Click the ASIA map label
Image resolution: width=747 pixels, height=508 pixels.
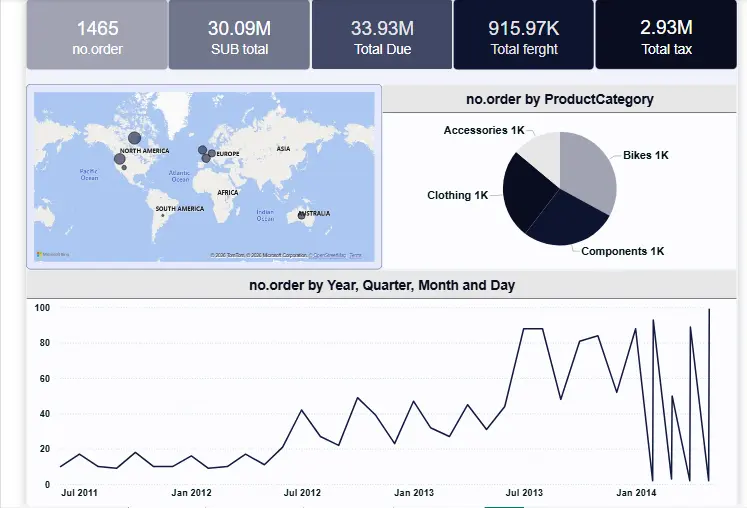click(283, 149)
